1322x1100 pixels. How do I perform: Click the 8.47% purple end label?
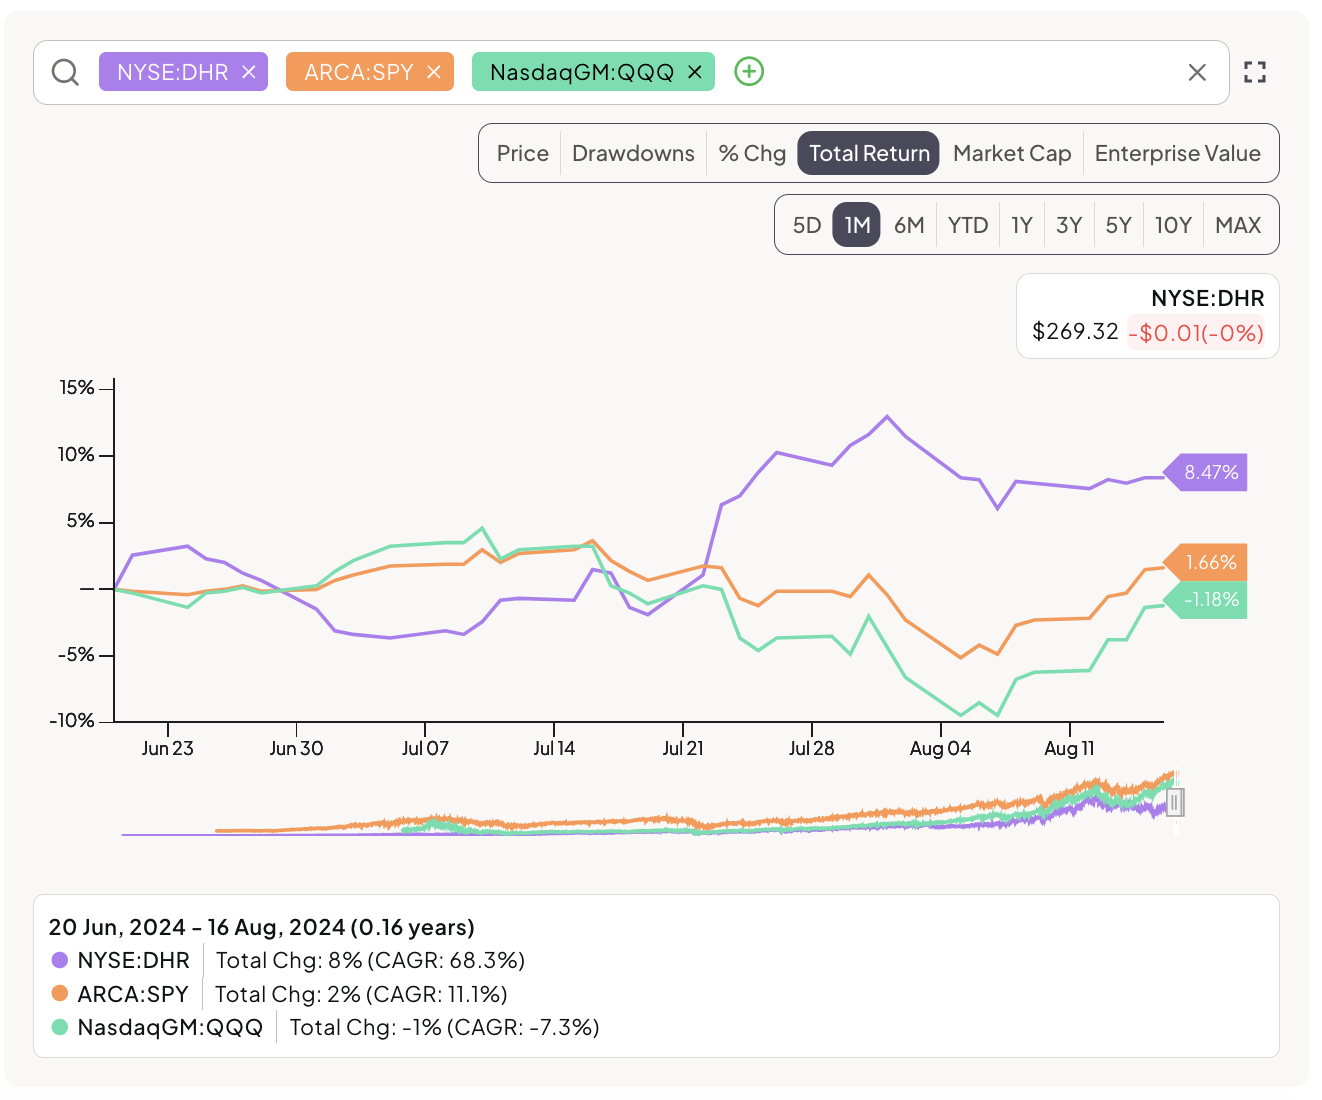pyautogui.click(x=1207, y=472)
